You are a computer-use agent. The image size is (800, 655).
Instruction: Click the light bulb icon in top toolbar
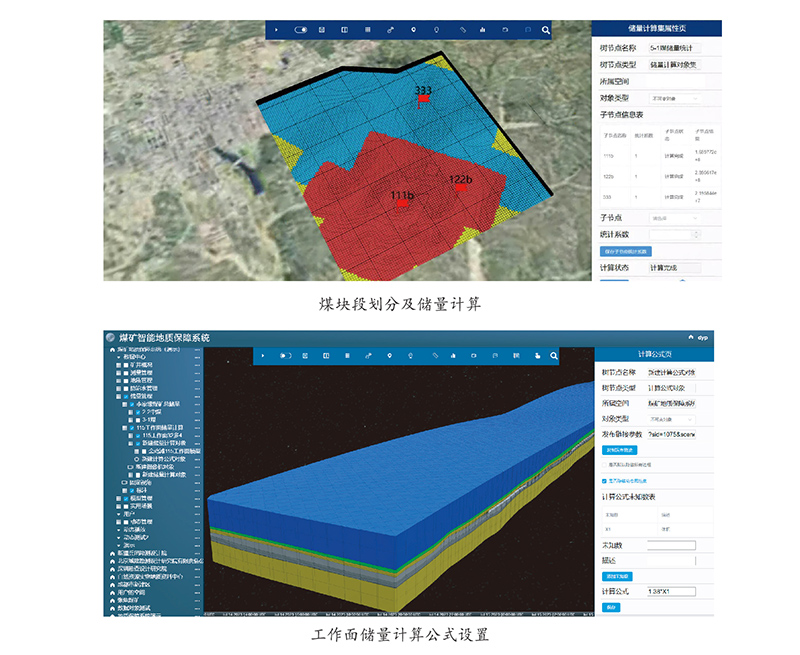click(437, 30)
